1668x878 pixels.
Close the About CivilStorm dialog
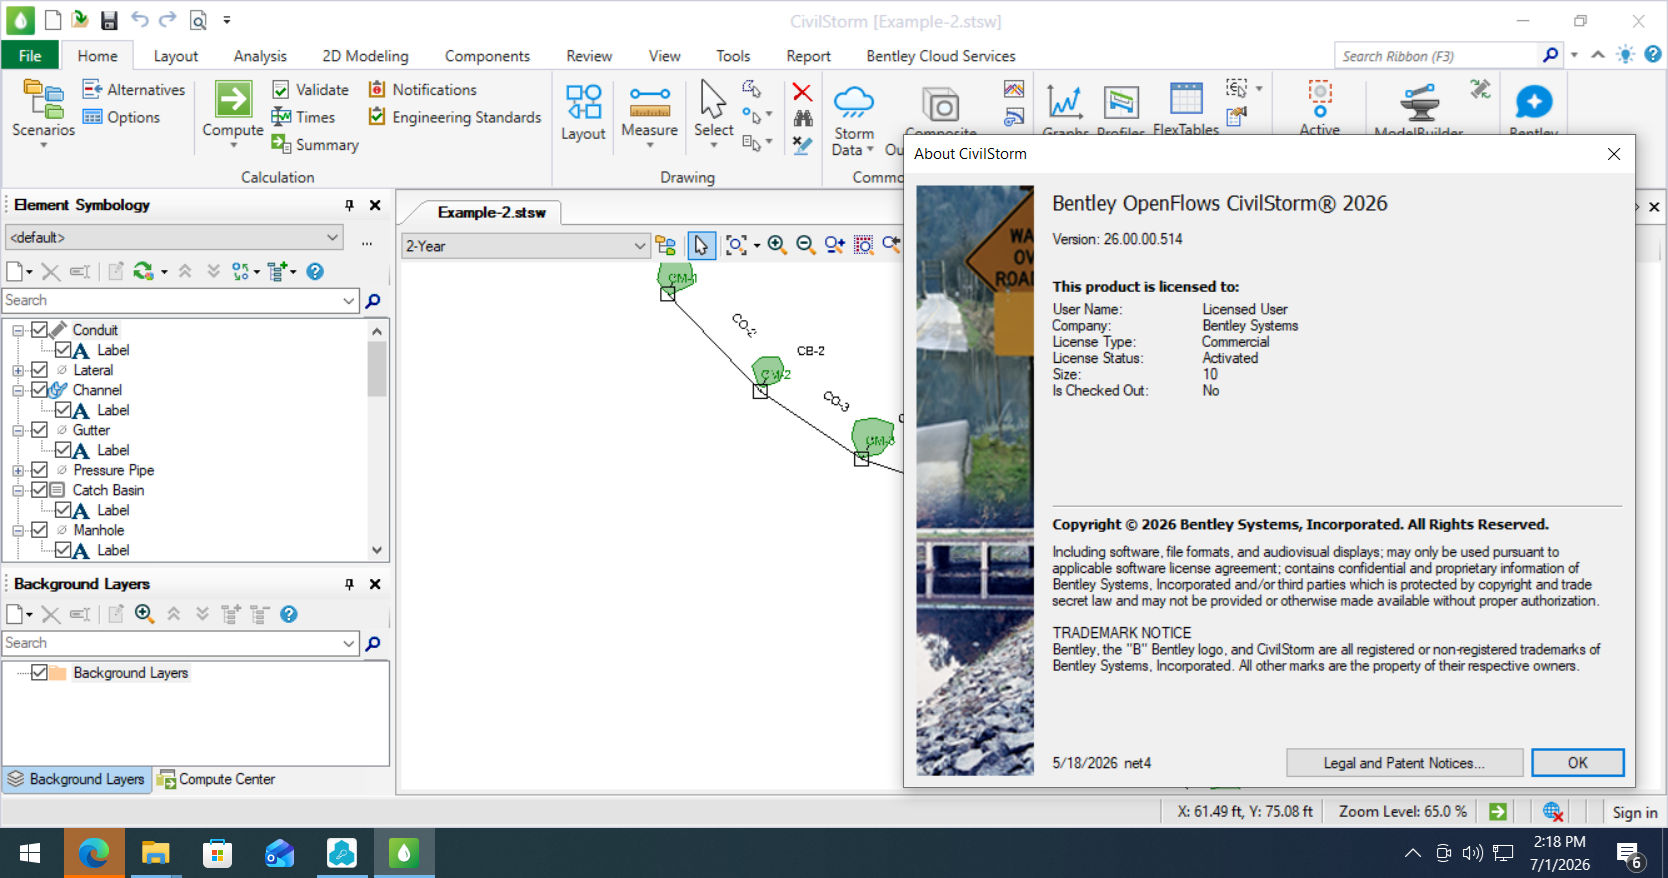[1613, 153]
